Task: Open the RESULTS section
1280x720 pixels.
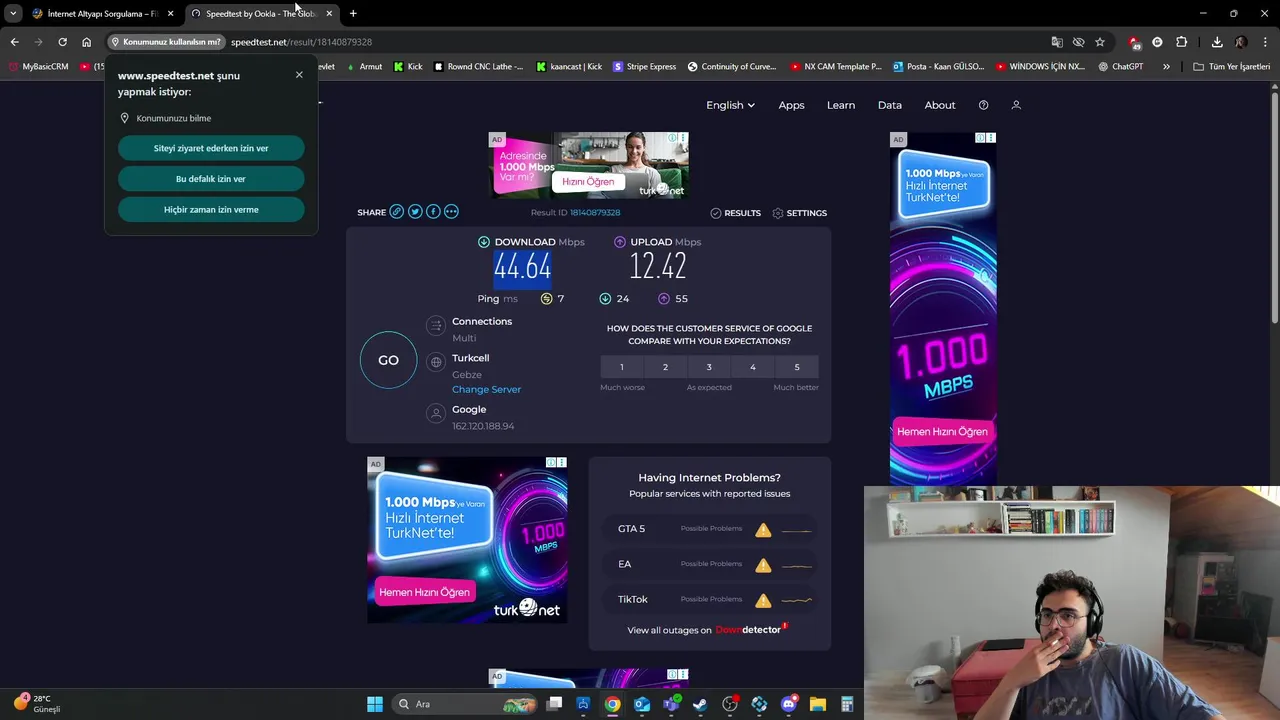Action: point(735,213)
